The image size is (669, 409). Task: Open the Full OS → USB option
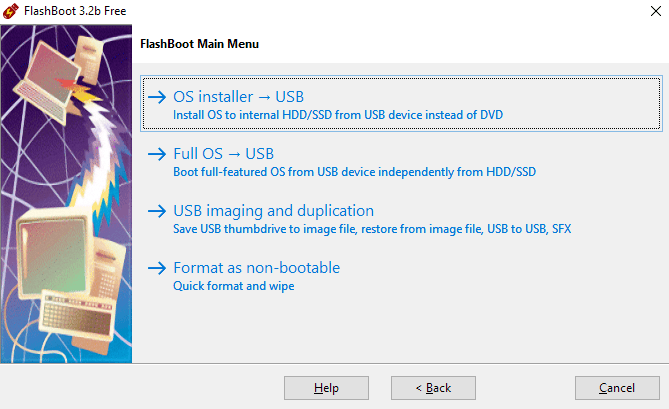pyautogui.click(x=223, y=154)
